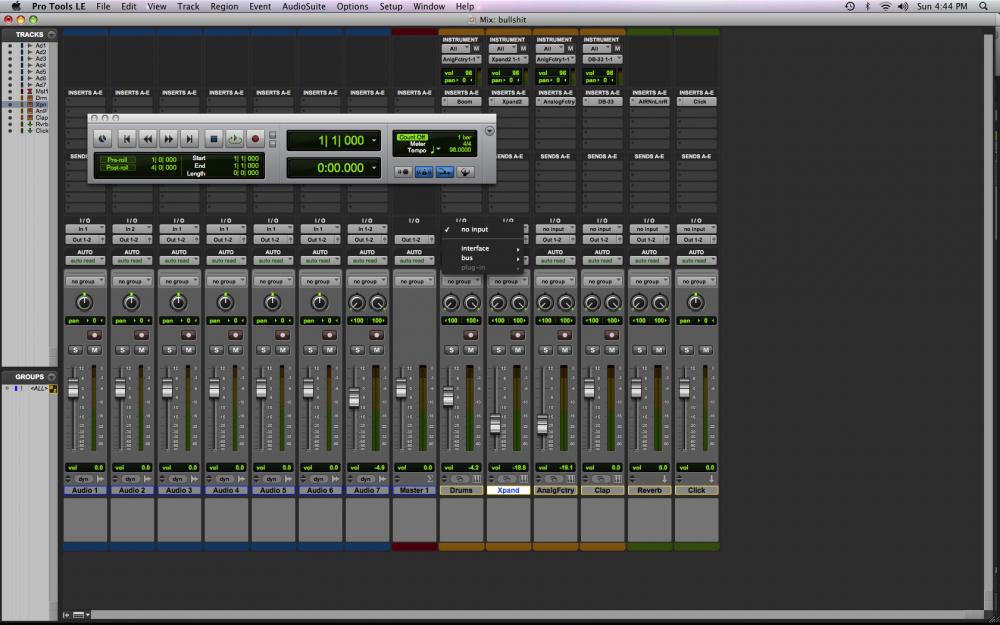
Task: Record-enable the Drums track
Action: [x=471, y=335]
